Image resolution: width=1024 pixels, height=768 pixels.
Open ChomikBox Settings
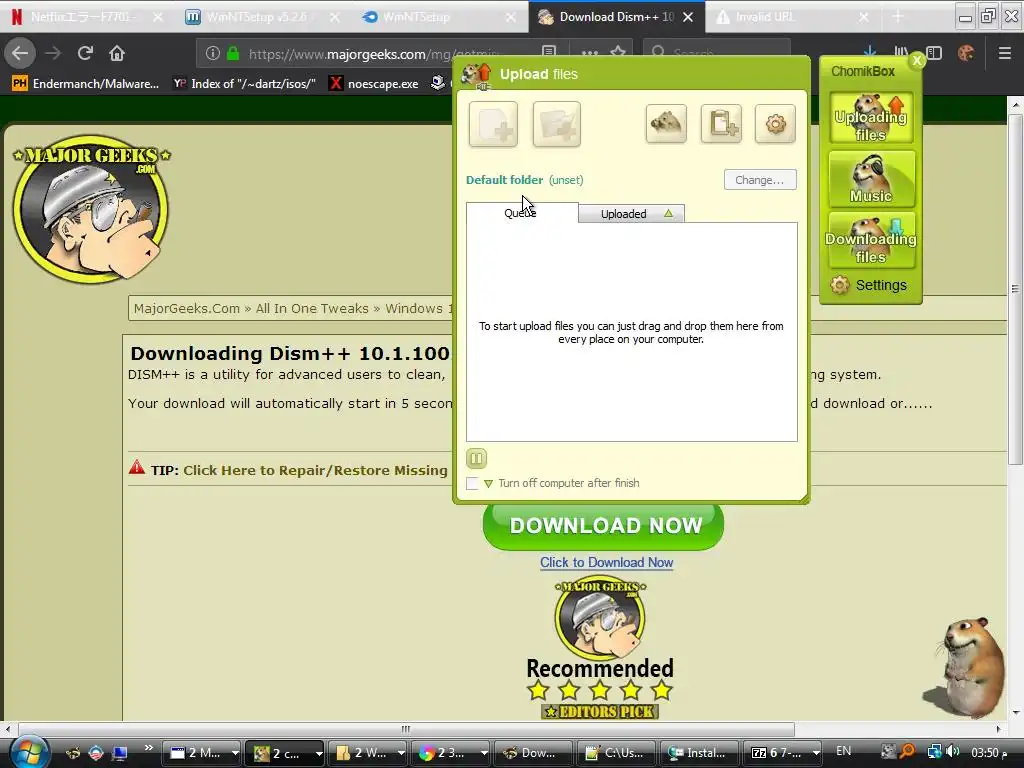click(869, 285)
